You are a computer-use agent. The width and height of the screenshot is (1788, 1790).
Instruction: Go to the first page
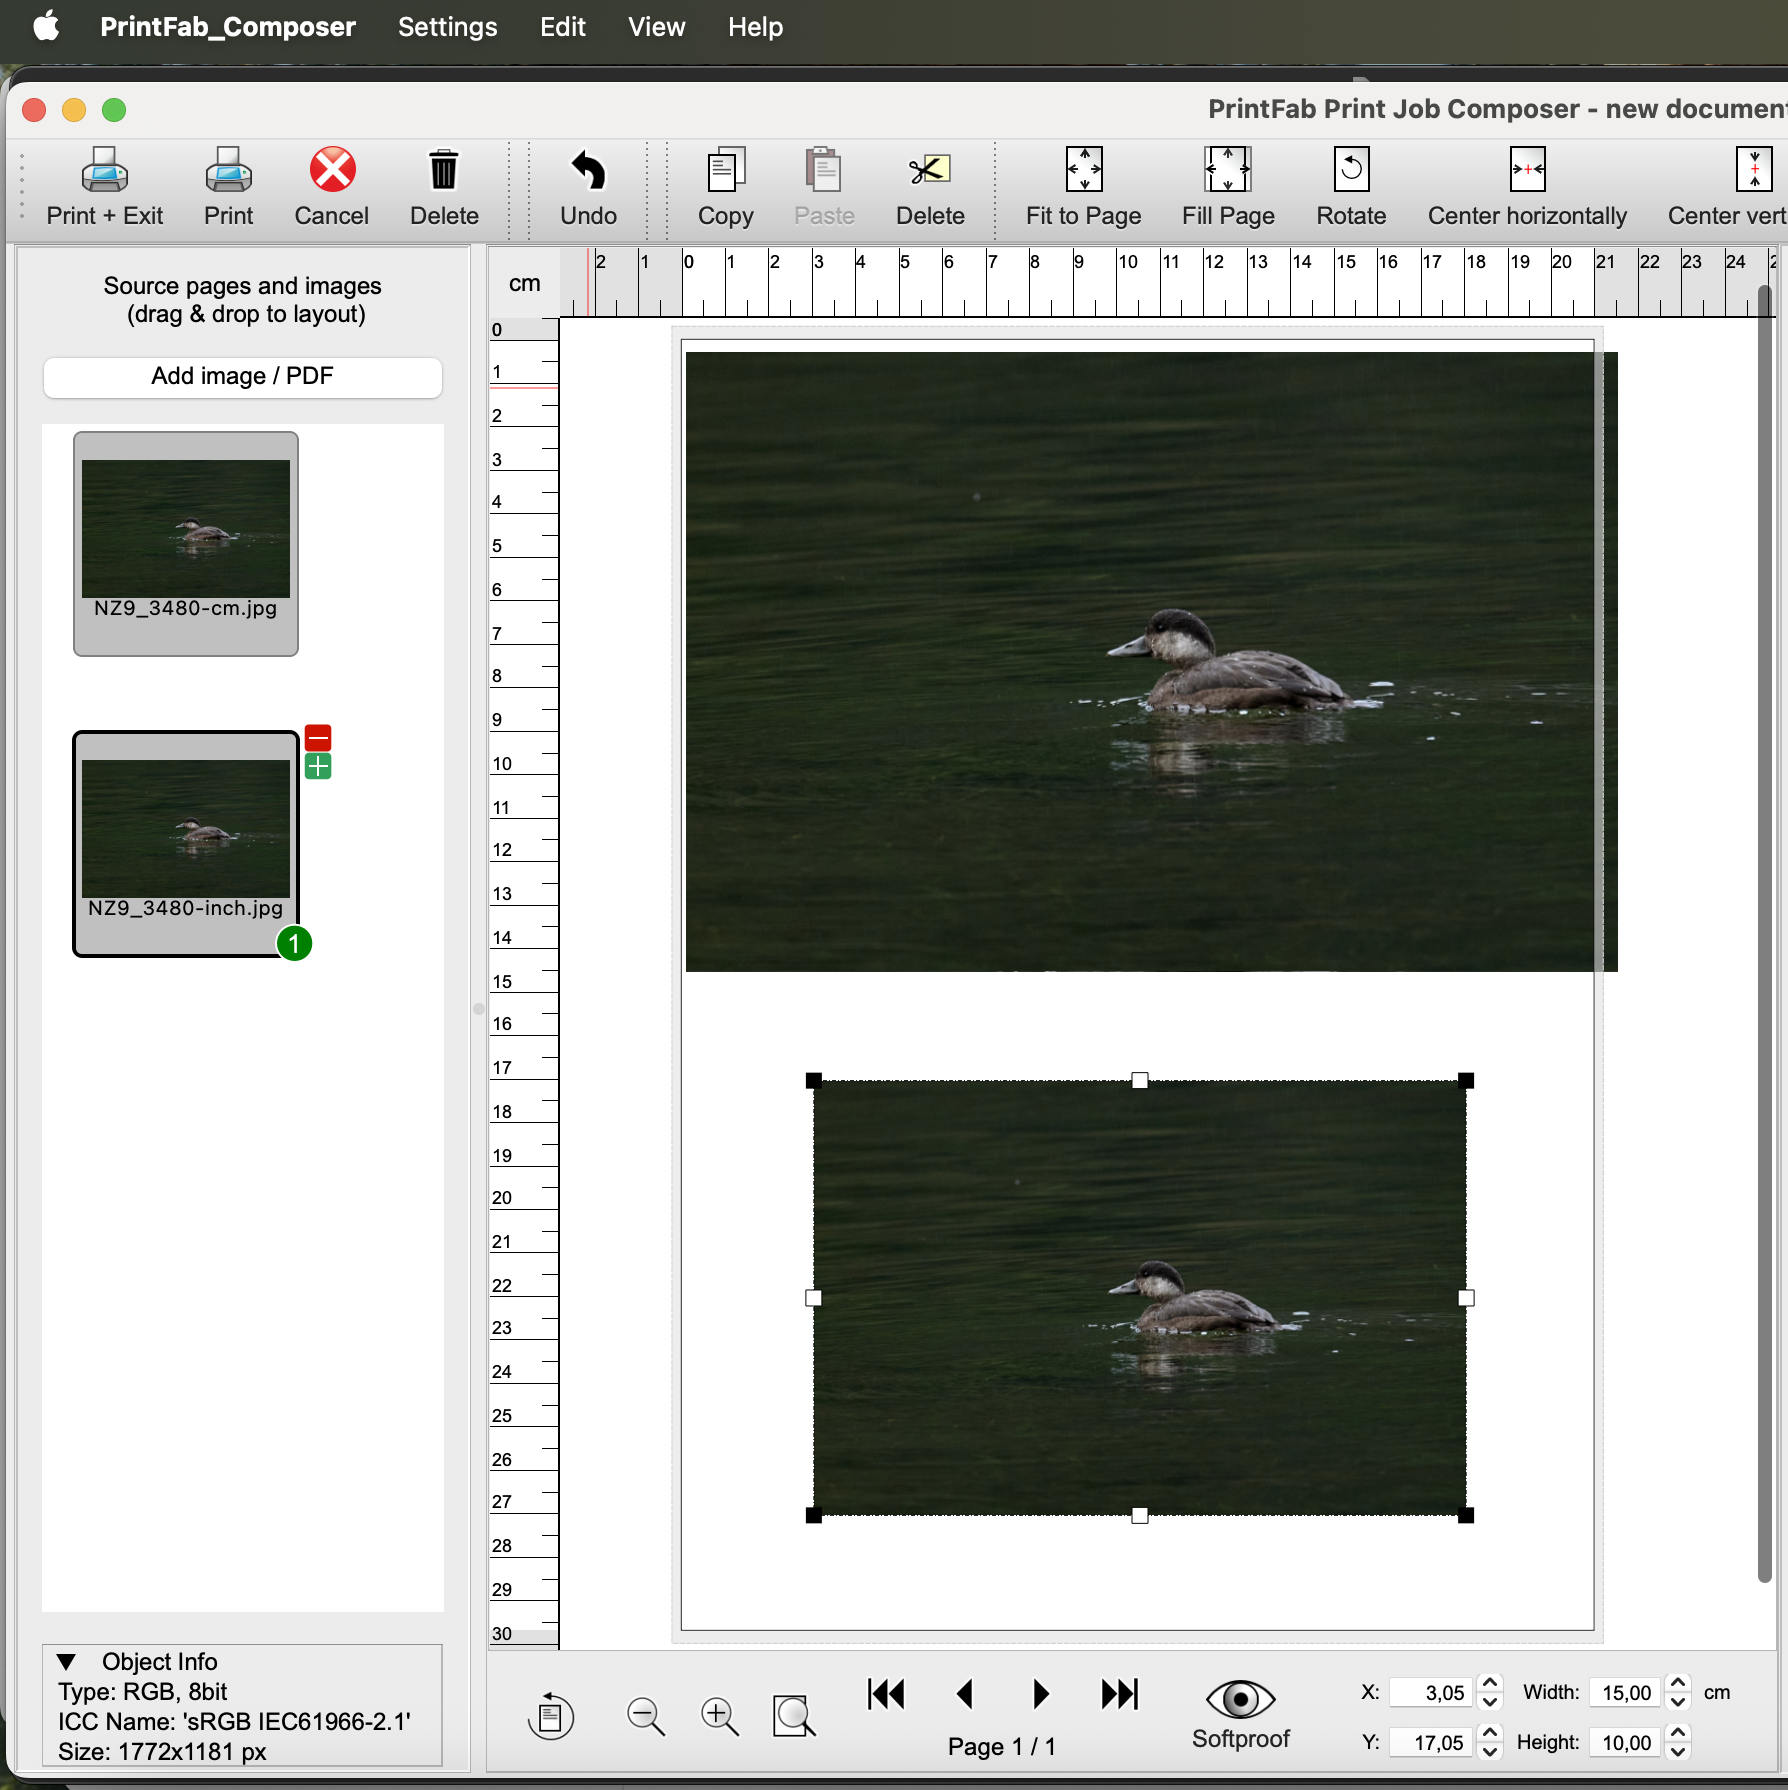click(886, 1694)
